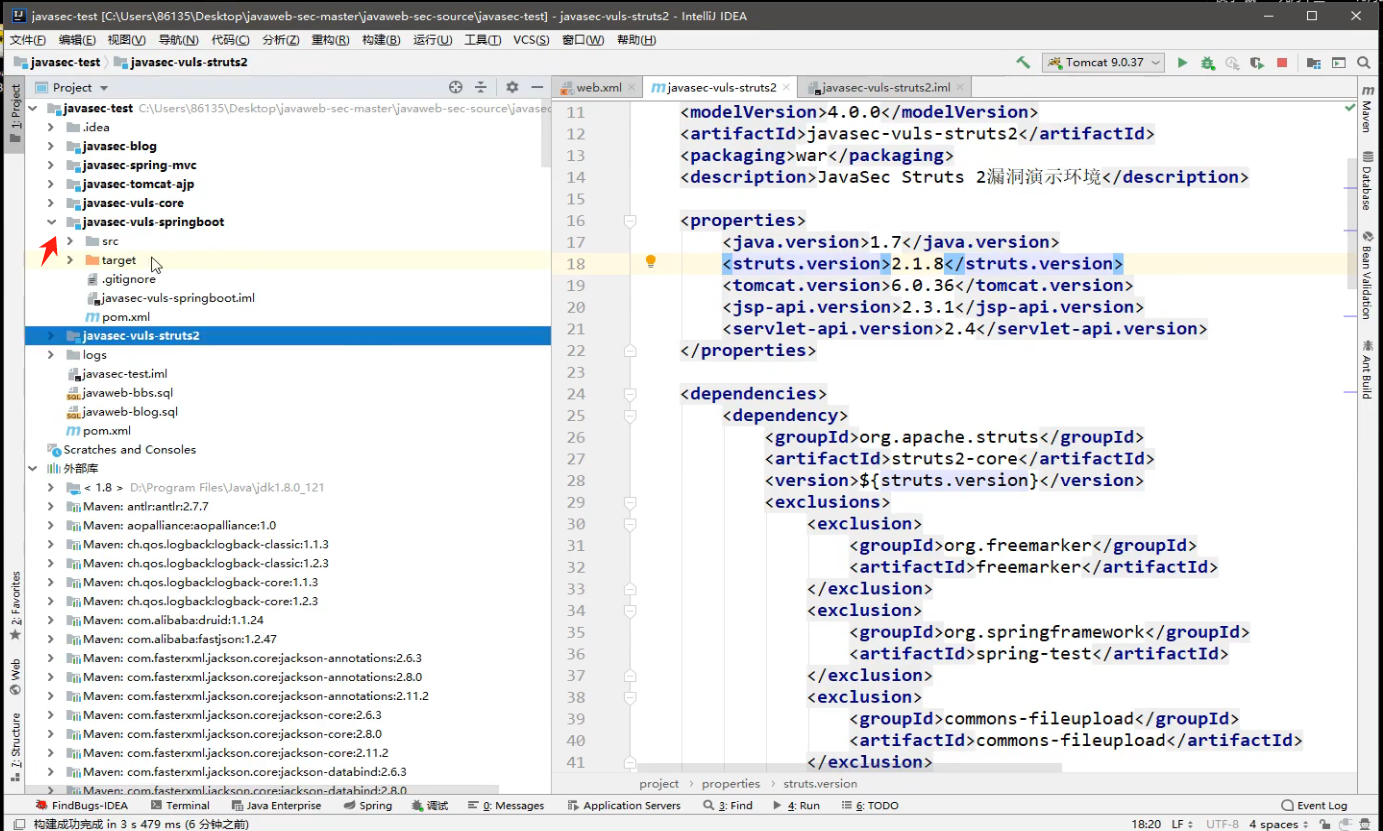Open the FindBugs-IDEA tool window
The image size is (1383, 831).
(x=82, y=805)
